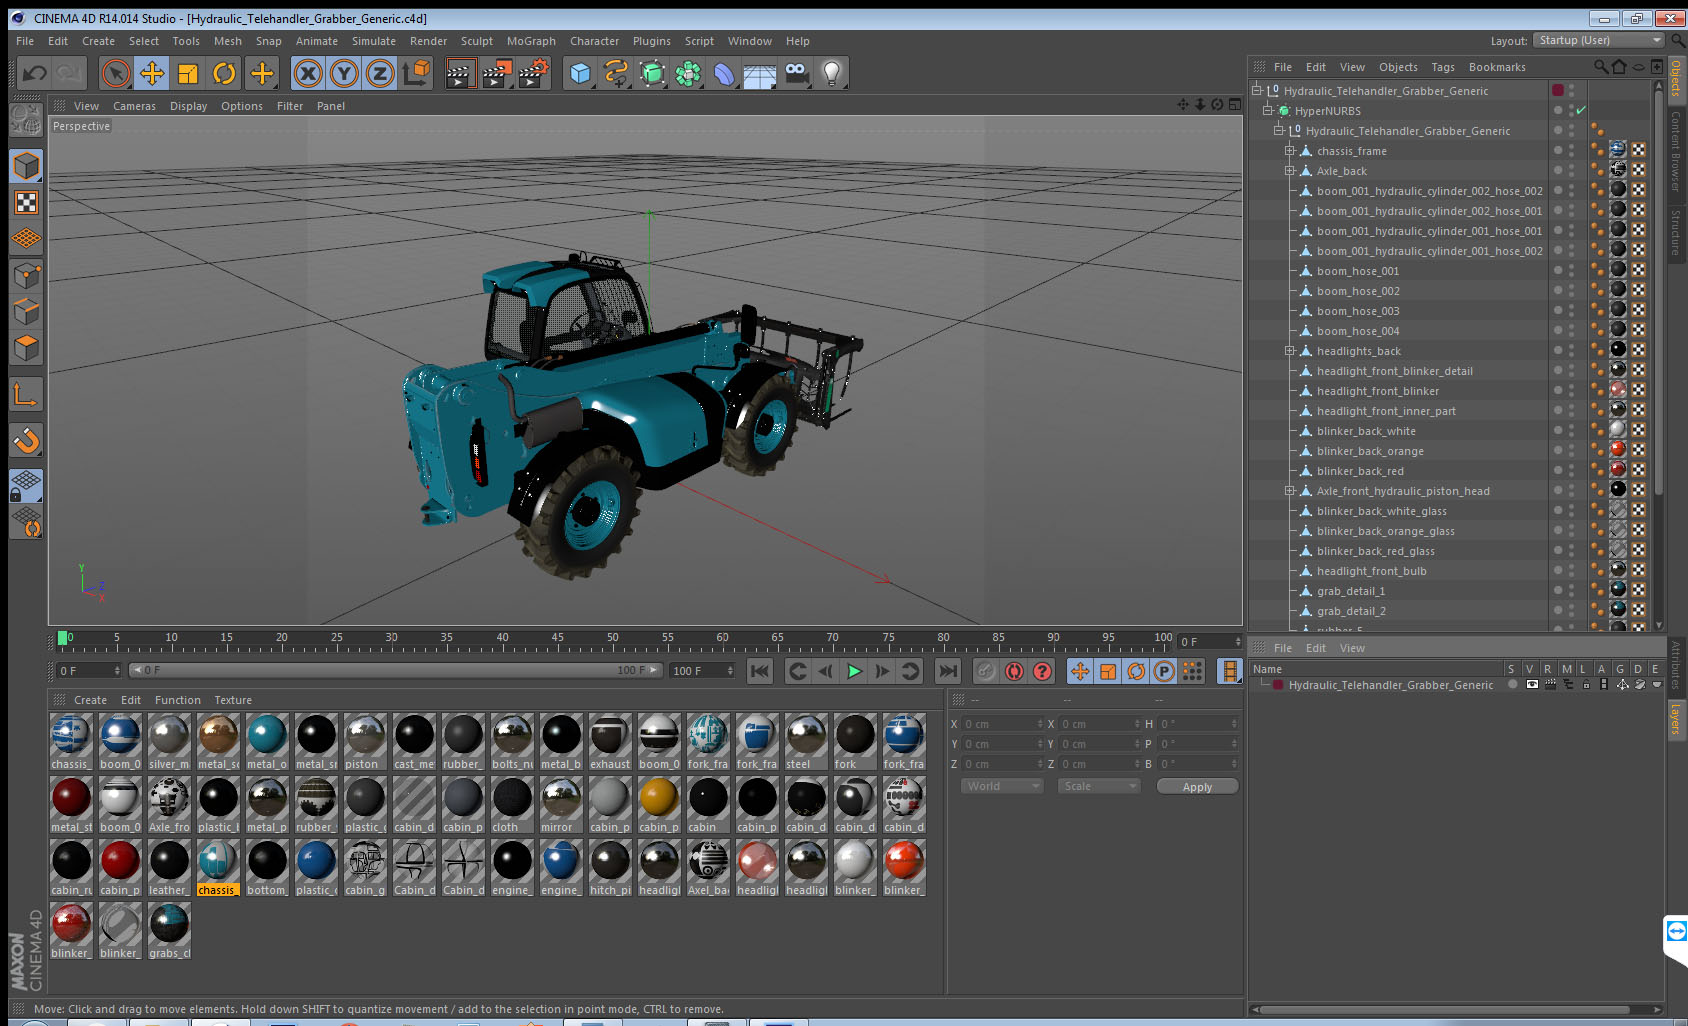Screen dimensions: 1688x1026
Task: Go to end of animation
Action: (x=948, y=671)
